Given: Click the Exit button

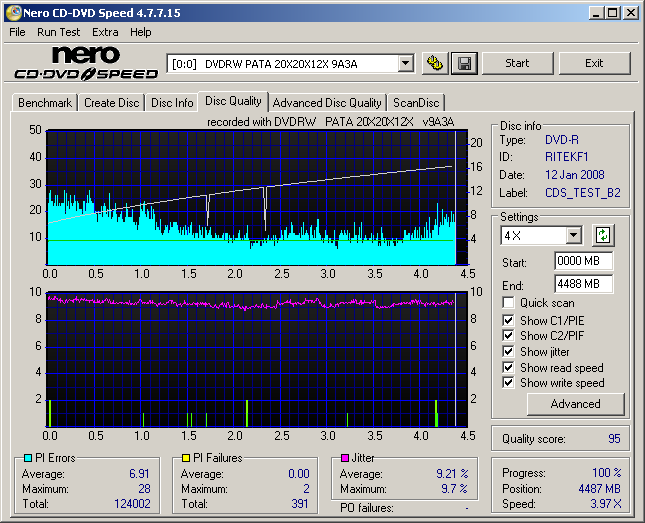Looking at the screenshot, I should point(594,63).
